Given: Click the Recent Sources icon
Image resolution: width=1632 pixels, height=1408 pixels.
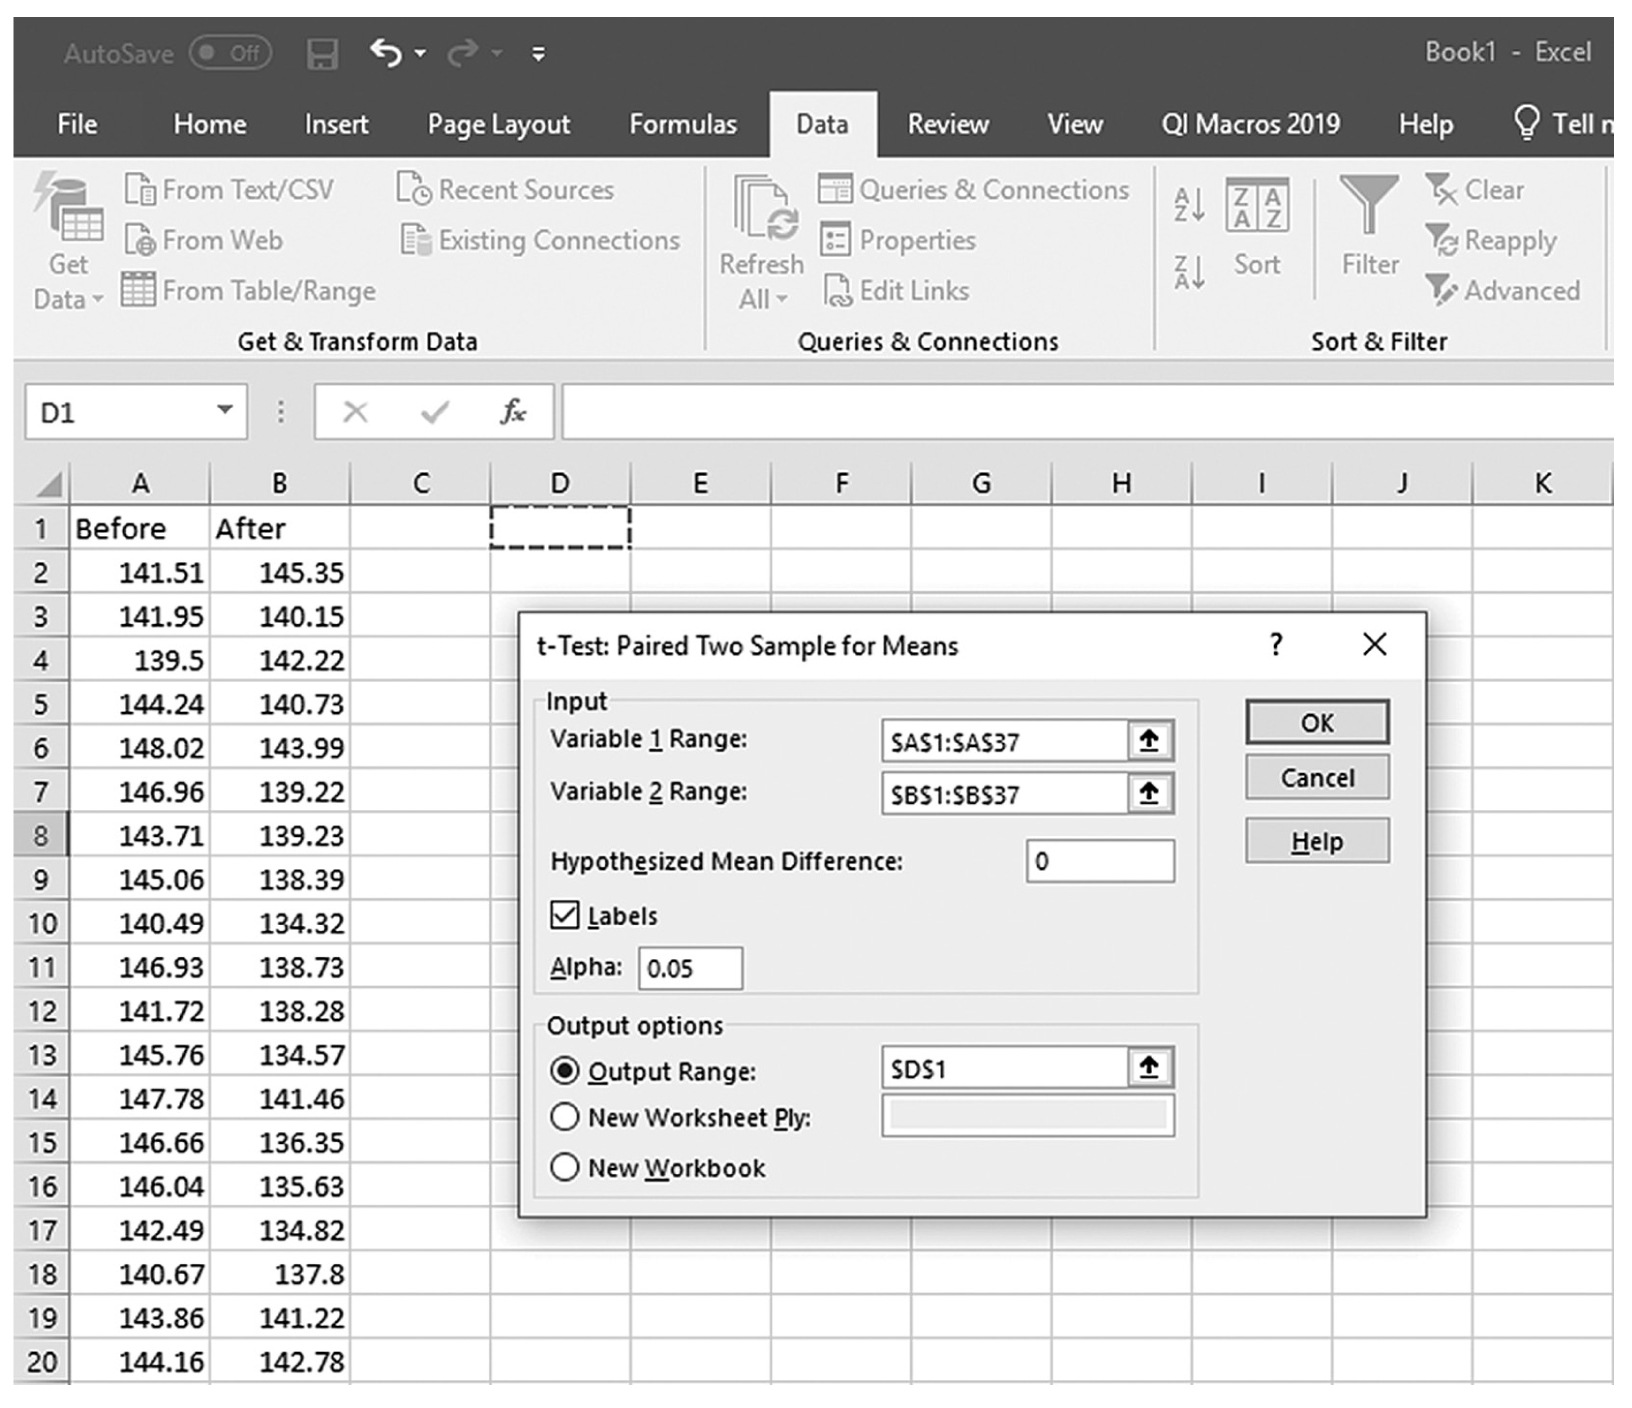Looking at the screenshot, I should [414, 189].
